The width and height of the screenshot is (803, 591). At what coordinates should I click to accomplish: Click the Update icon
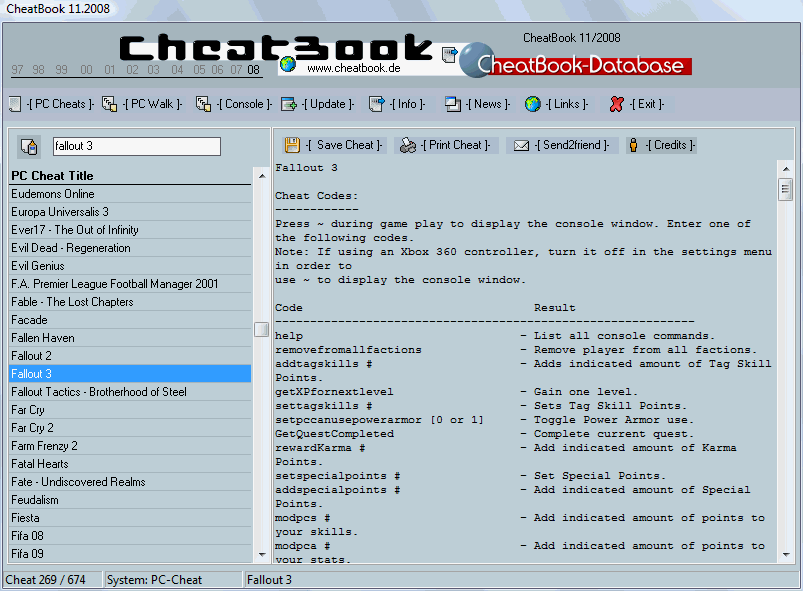[289, 104]
